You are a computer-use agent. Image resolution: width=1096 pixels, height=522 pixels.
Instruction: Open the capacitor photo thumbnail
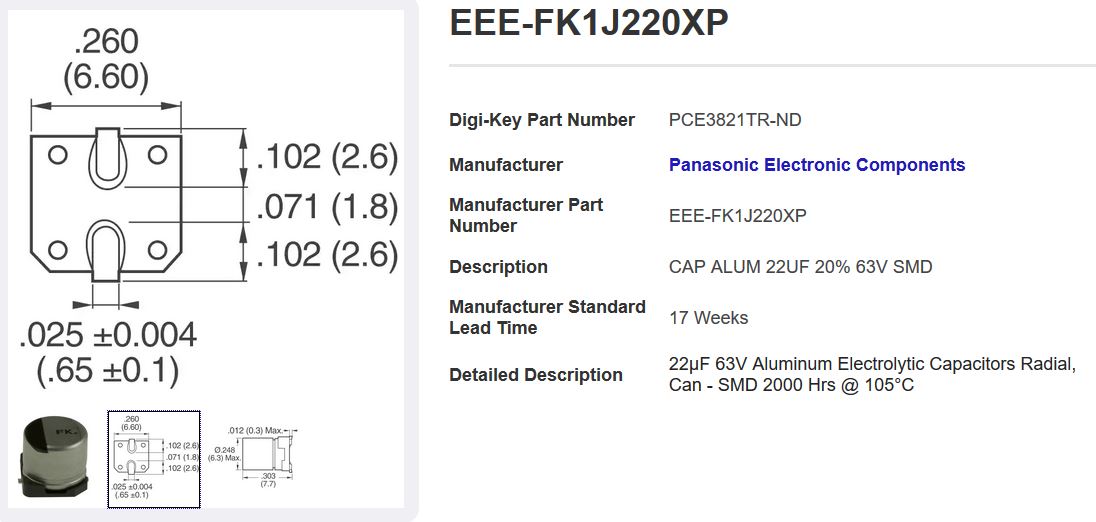coord(55,459)
